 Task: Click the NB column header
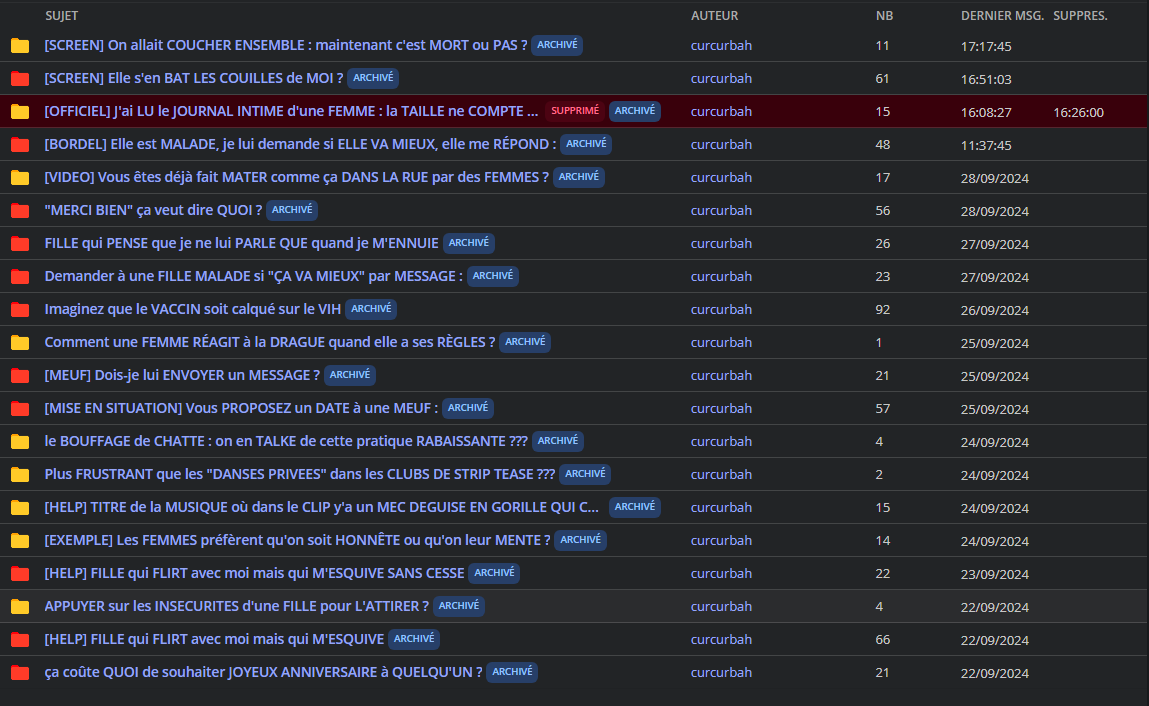884,15
